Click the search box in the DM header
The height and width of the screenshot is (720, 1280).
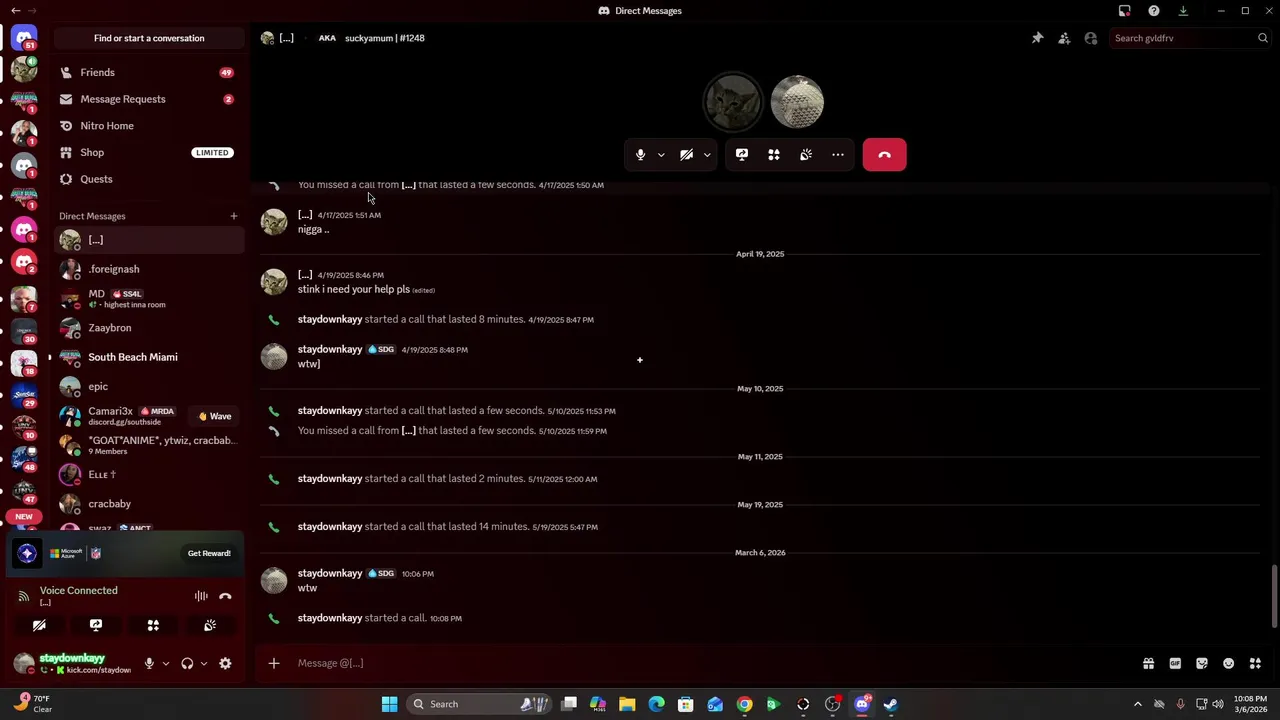[1190, 38]
